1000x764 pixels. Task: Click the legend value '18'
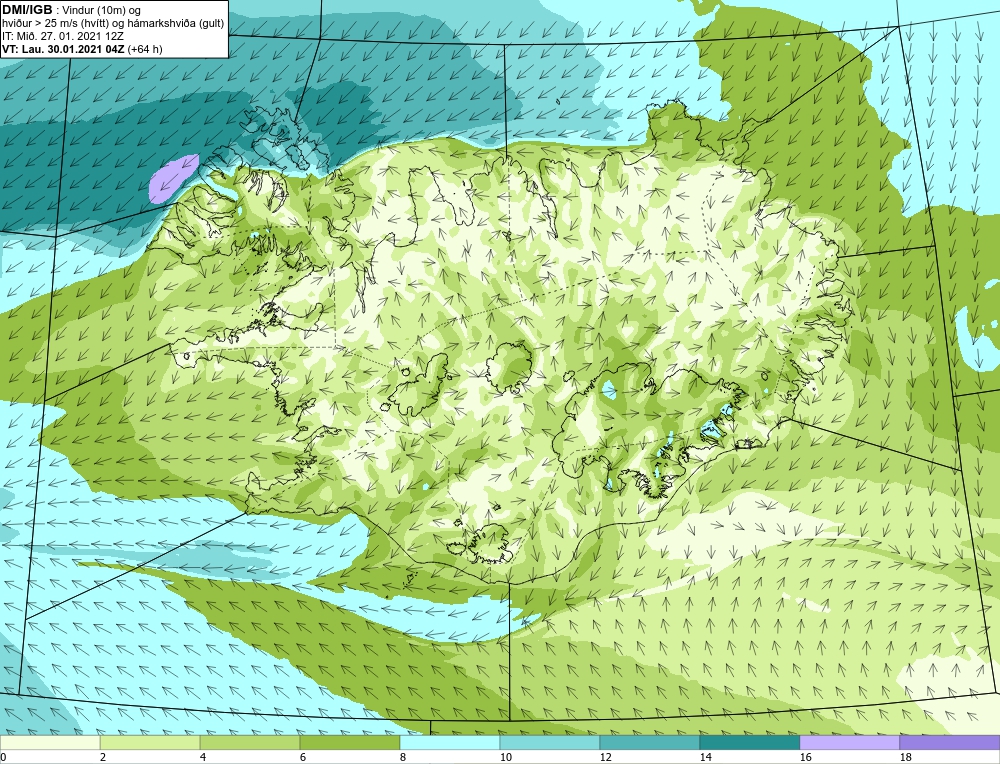[905, 757]
